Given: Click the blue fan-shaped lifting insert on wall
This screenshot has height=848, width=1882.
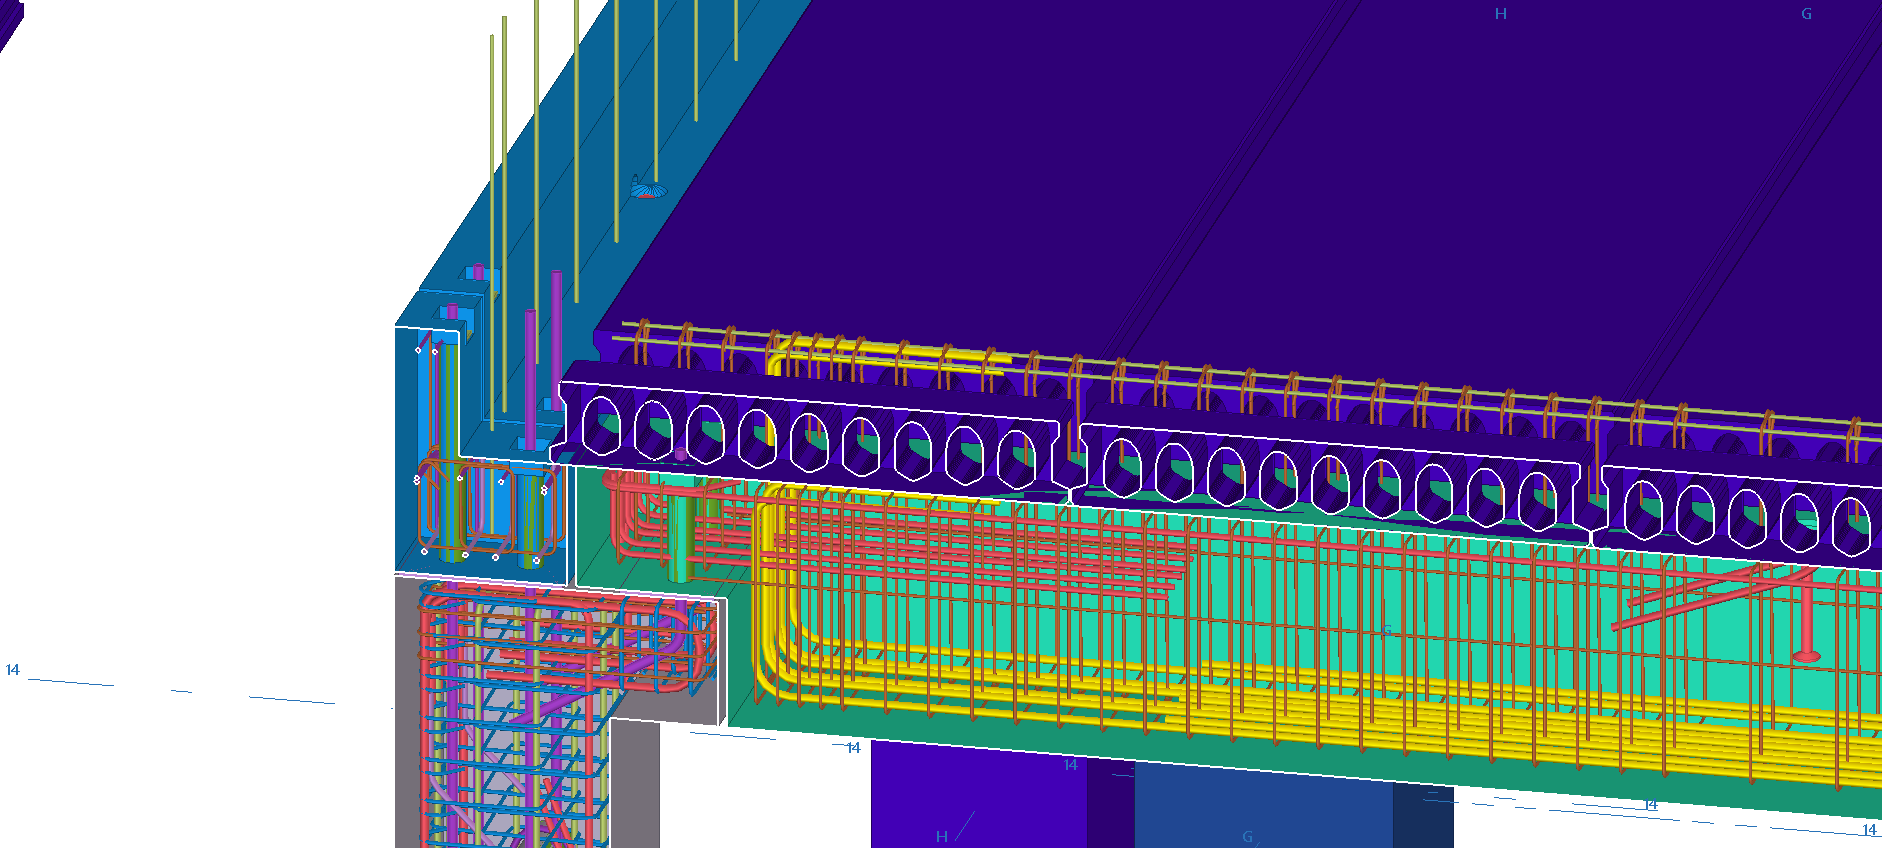Looking at the screenshot, I should click(x=647, y=188).
